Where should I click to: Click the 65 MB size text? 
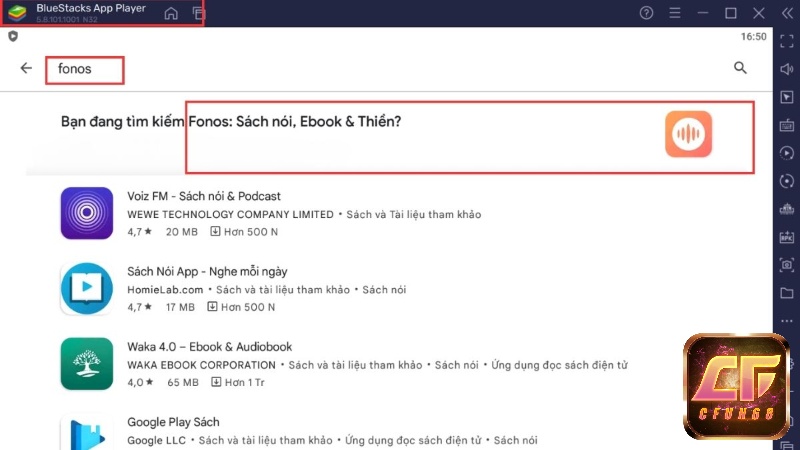[x=183, y=383]
